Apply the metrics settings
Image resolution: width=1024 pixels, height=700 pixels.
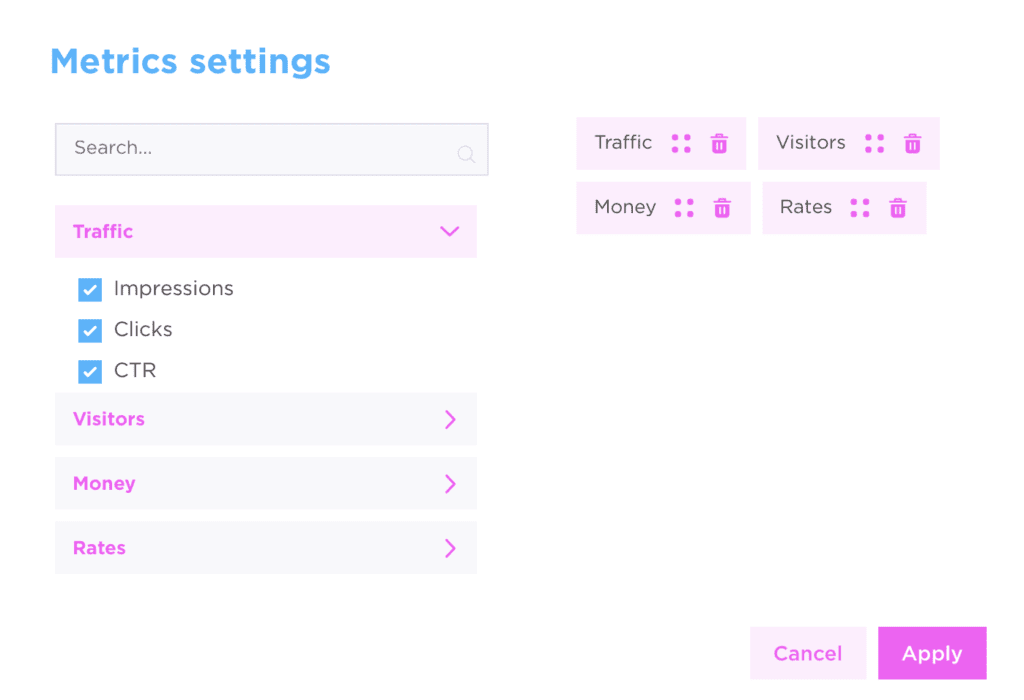[x=932, y=653]
